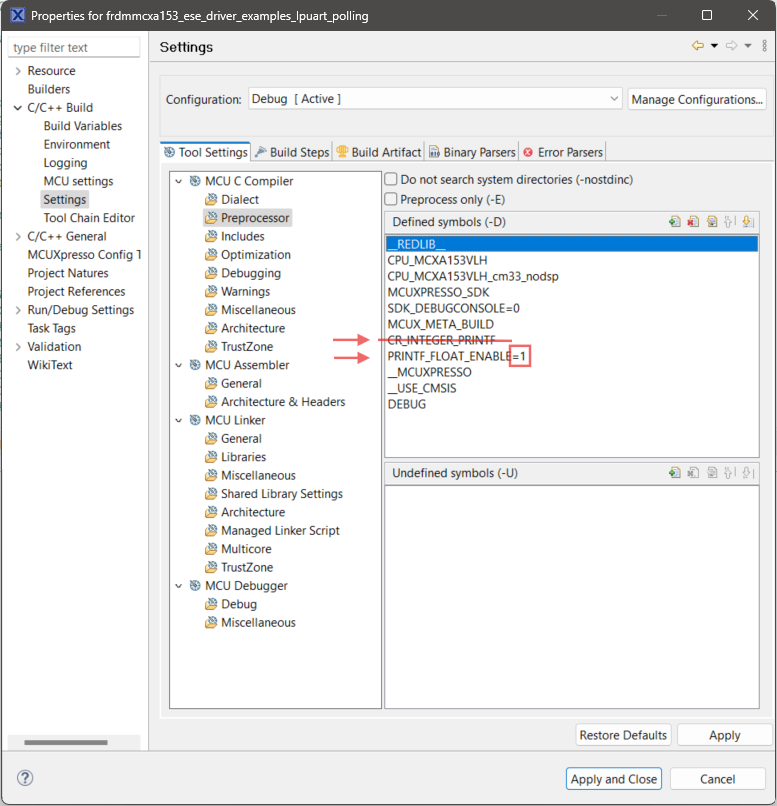Open the view menu three-dots icon

point(765,46)
